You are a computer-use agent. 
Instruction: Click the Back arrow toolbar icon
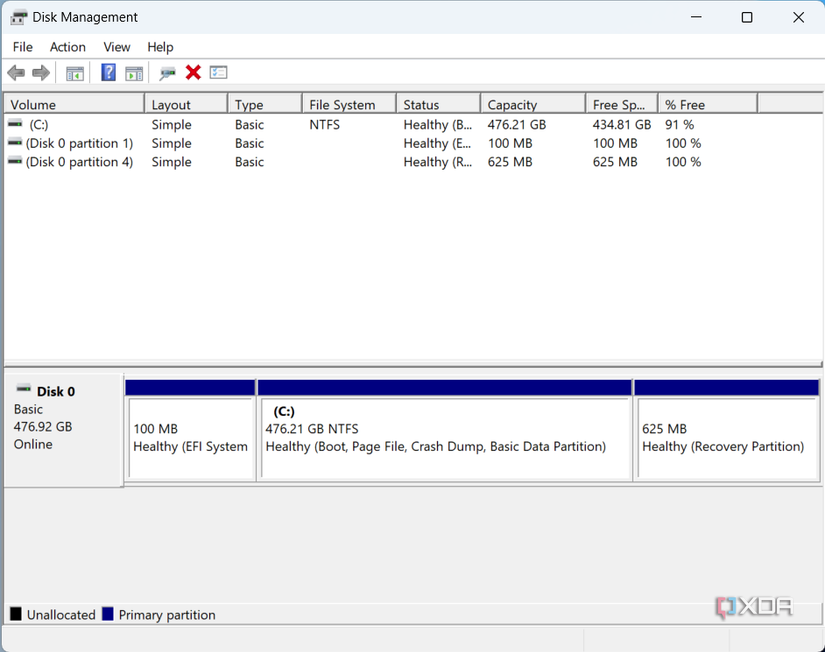point(16,73)
